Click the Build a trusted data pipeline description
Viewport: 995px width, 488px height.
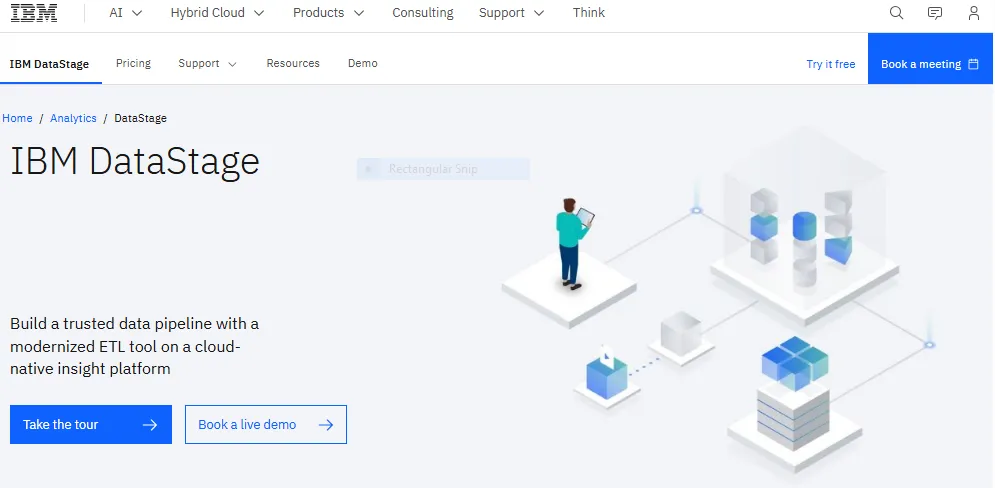click(x=135, y=346)
